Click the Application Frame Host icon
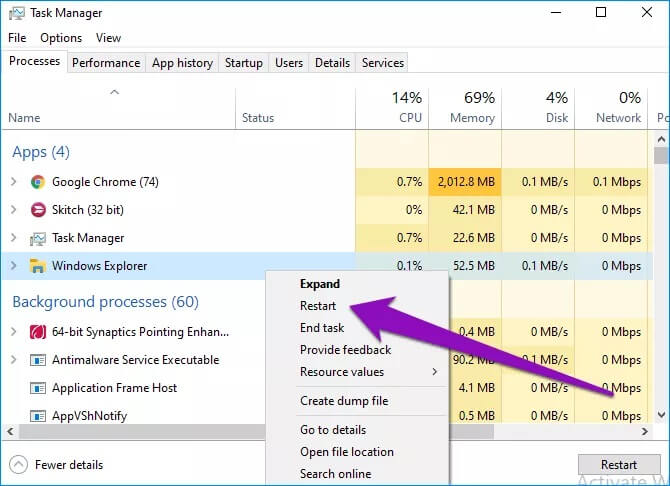Viewport: 670px width, 486px height. click(x=38, y=388)
